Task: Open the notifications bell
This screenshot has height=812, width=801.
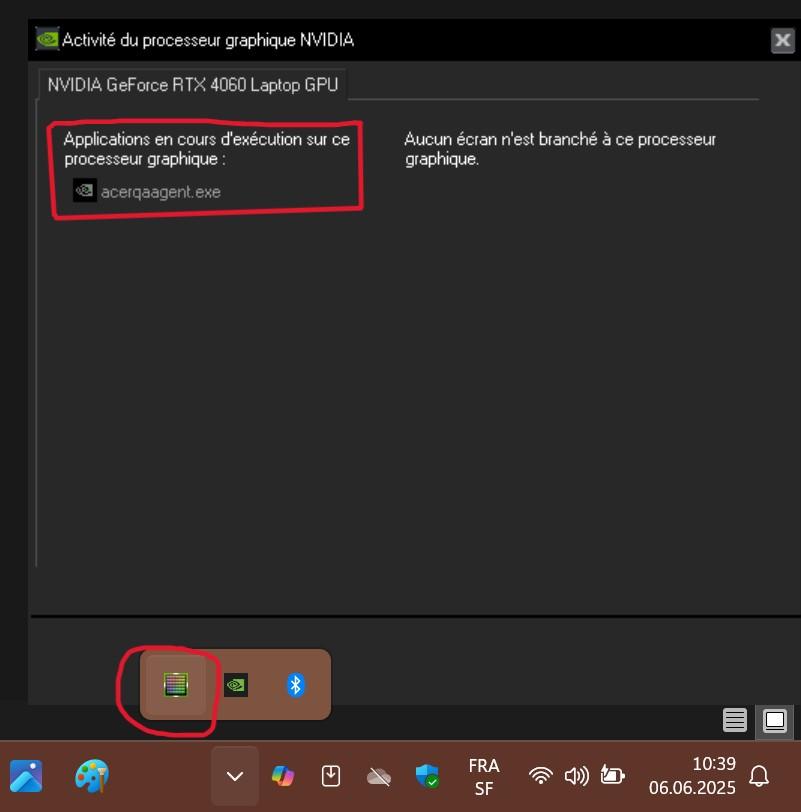Action: [x=759, y=776]
